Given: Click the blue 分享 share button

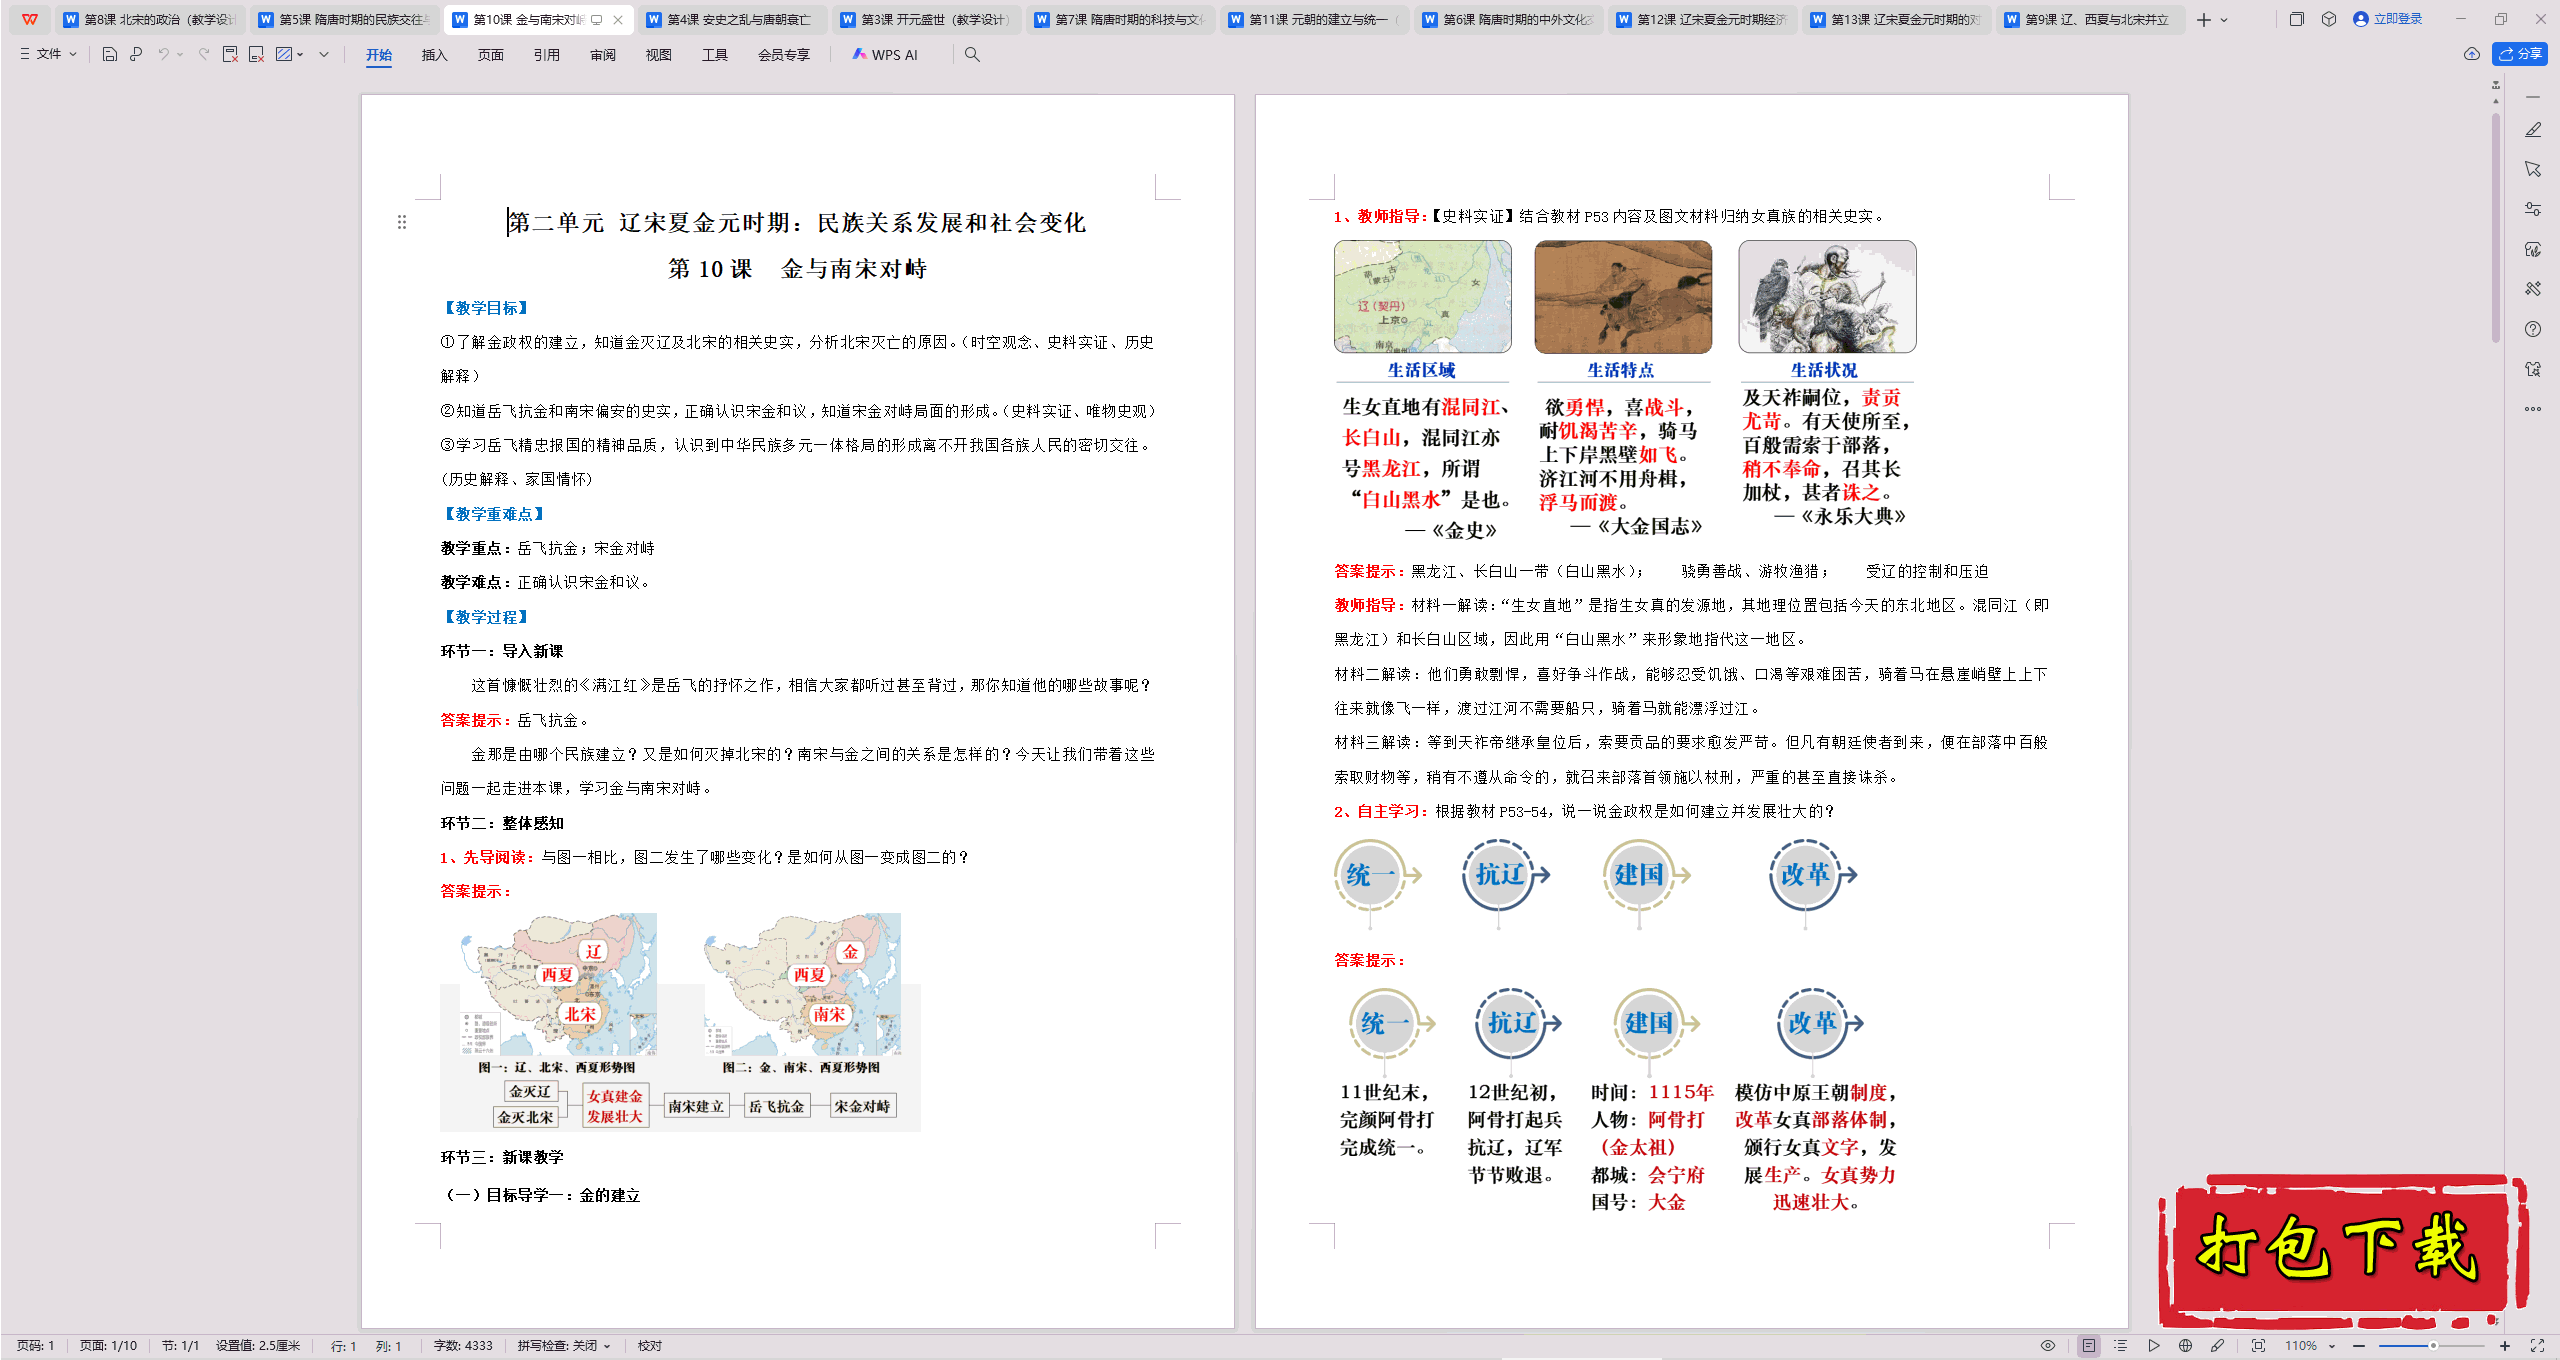Looking at the screenshot, I should click(x=2520, y=54).
